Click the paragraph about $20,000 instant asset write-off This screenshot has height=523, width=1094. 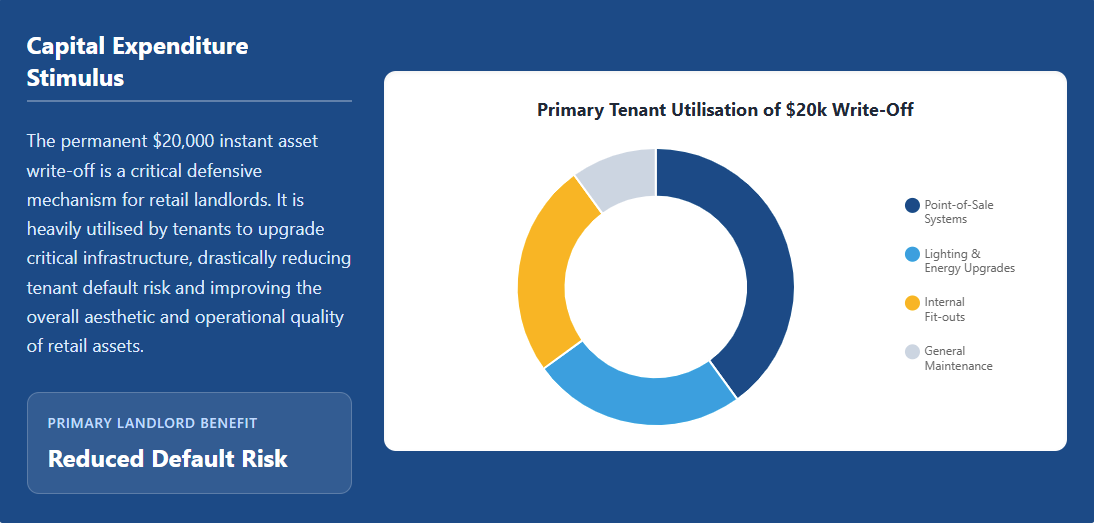[188, 243]
